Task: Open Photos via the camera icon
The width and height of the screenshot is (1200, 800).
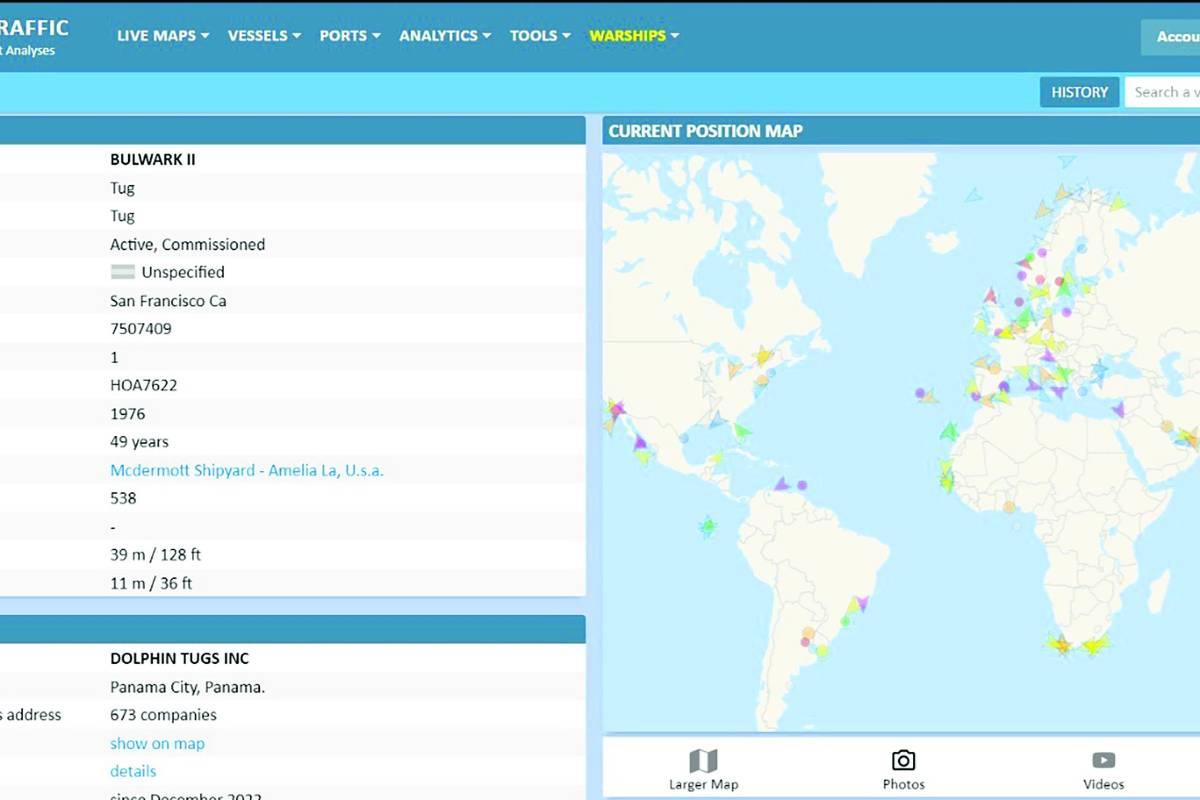Action: (x=903, y=761)
